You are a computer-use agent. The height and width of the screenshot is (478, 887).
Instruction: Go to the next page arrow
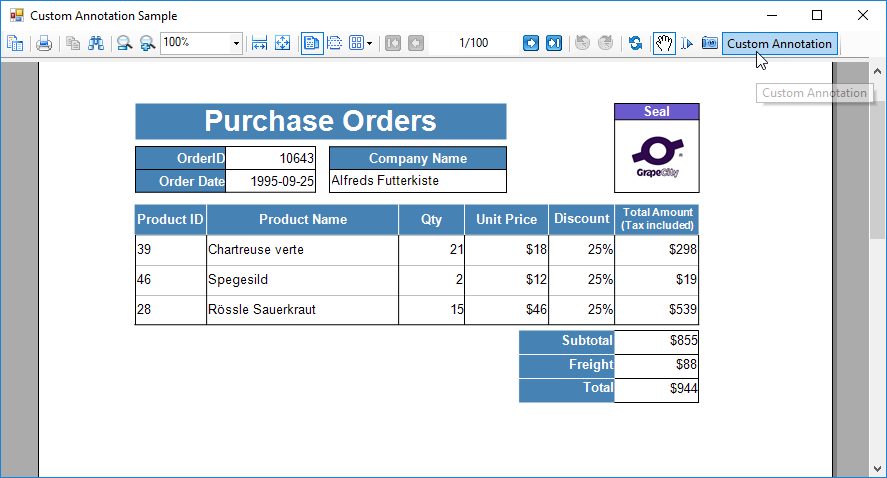coord(531,44)
